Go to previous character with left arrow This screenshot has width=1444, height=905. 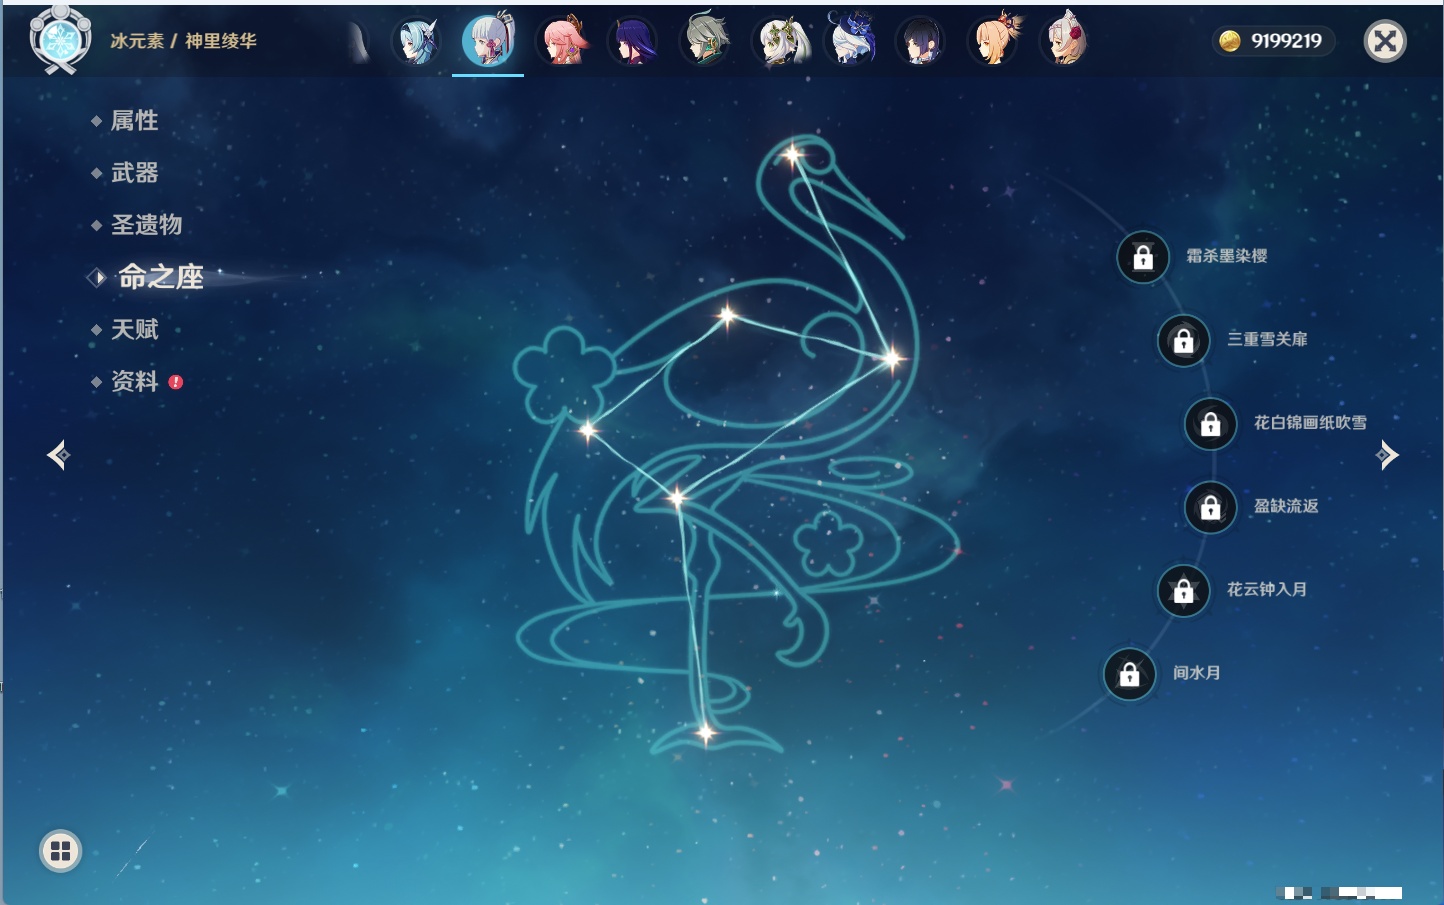coord(58,455)
